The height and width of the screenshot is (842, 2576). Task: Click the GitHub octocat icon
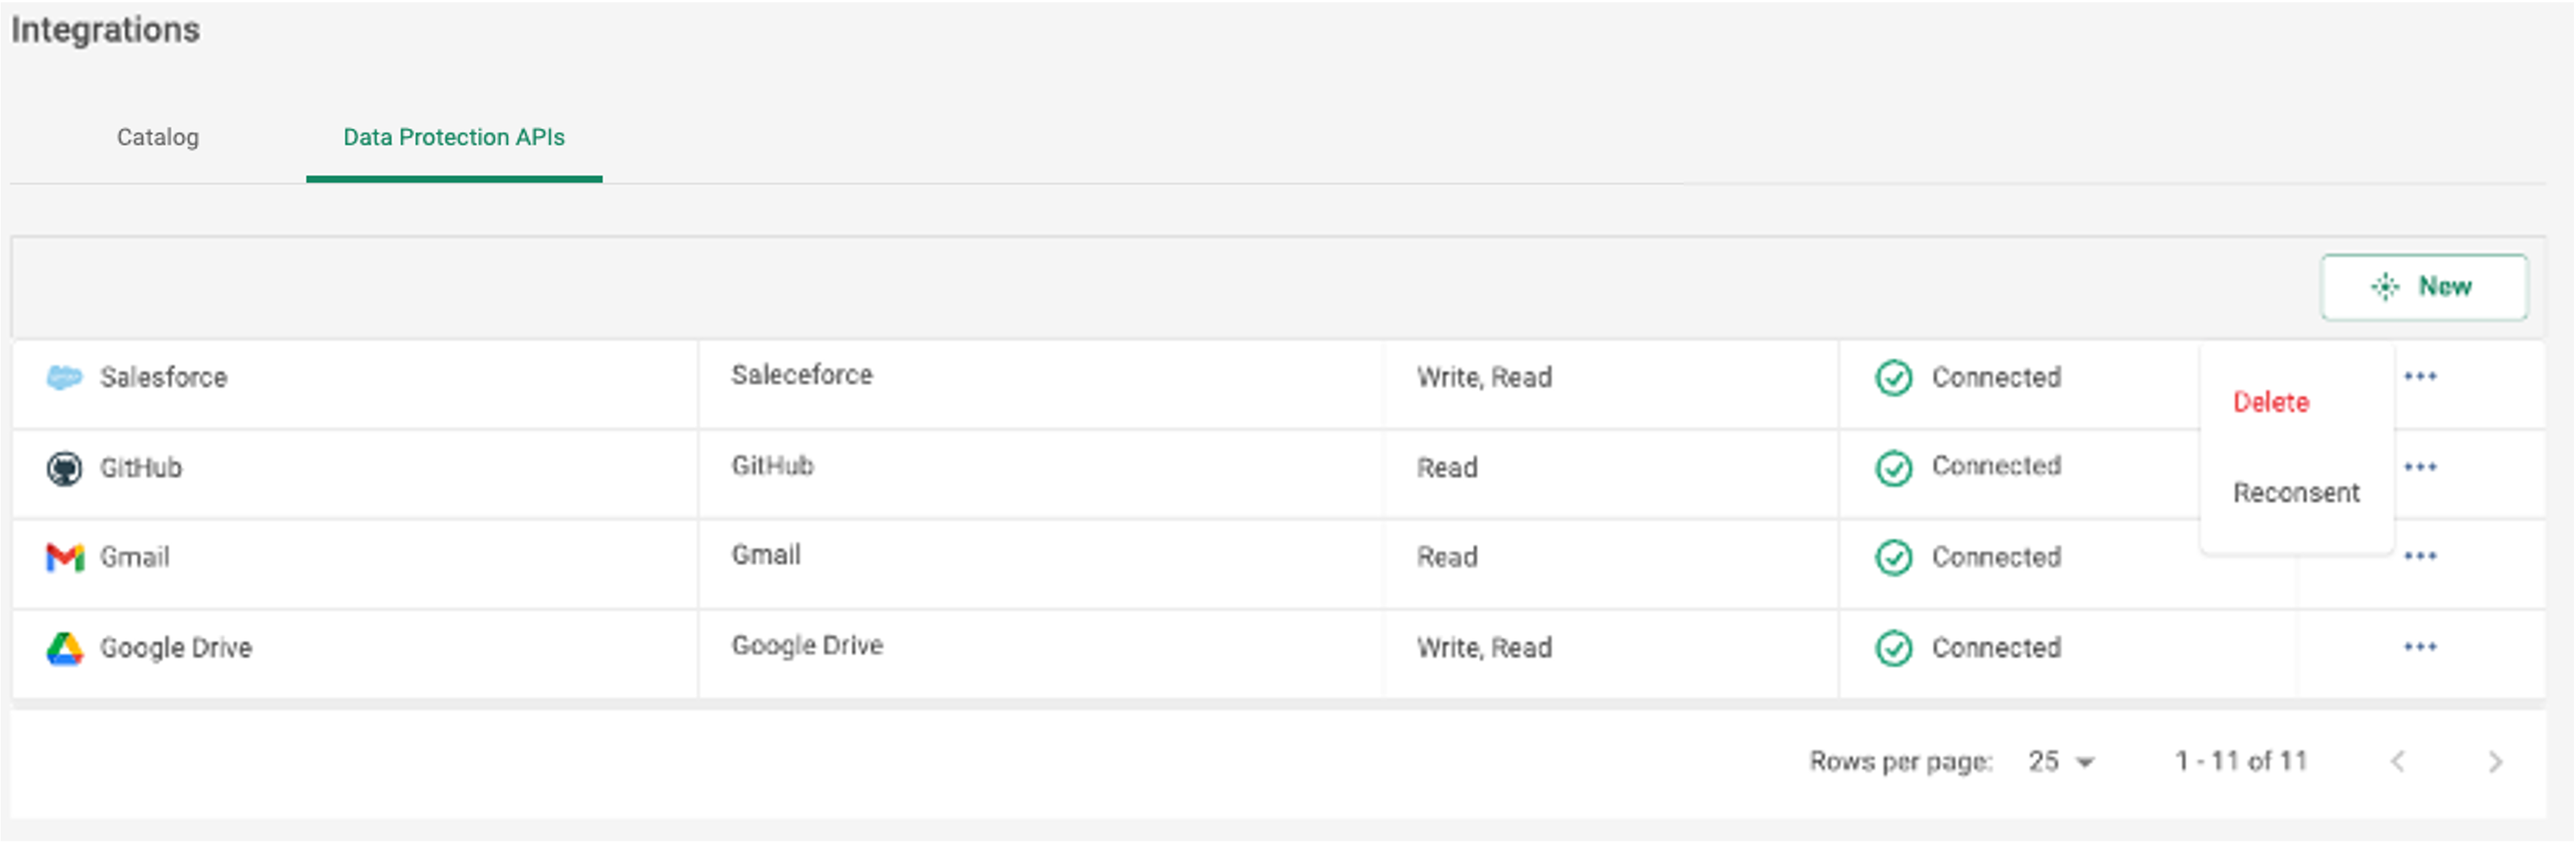pos(64,468)
